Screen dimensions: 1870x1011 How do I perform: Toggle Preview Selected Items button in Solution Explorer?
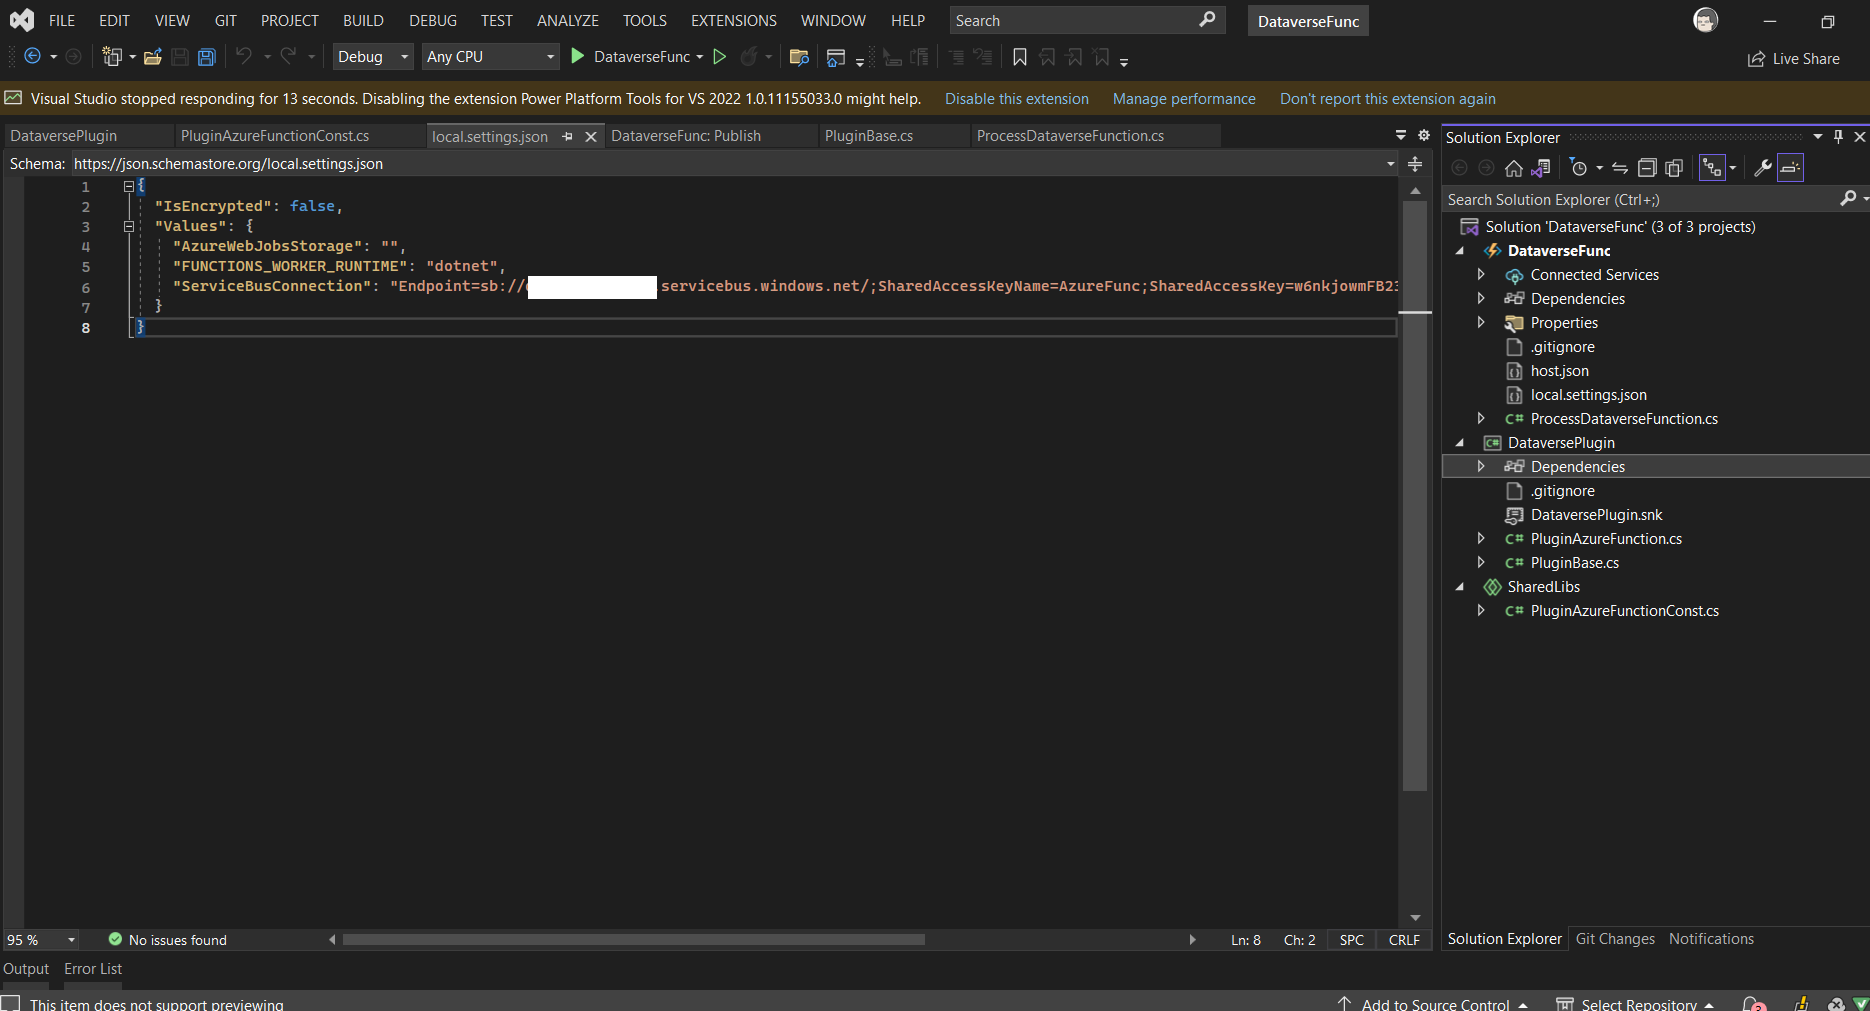(x=1790, y=168)
